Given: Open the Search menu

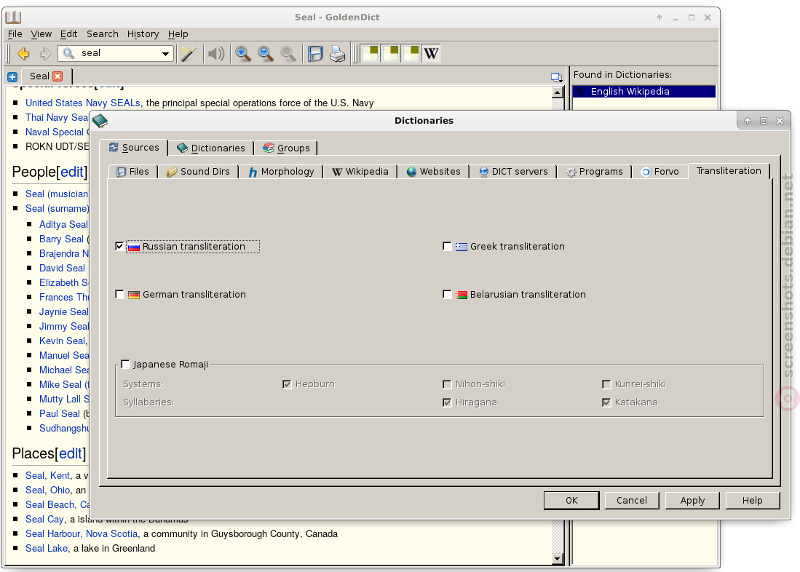Looking at the screenshot, I should [102, 34].
